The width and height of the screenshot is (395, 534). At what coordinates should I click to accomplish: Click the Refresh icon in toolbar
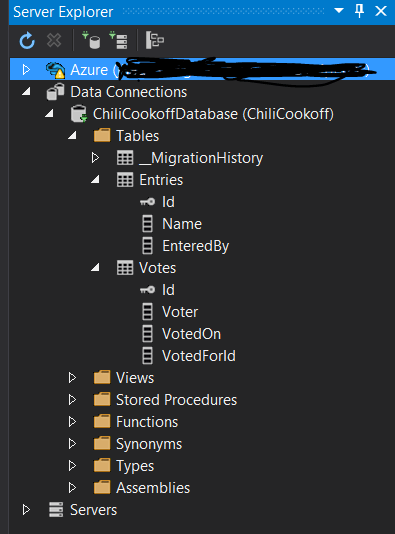[27, 41]
